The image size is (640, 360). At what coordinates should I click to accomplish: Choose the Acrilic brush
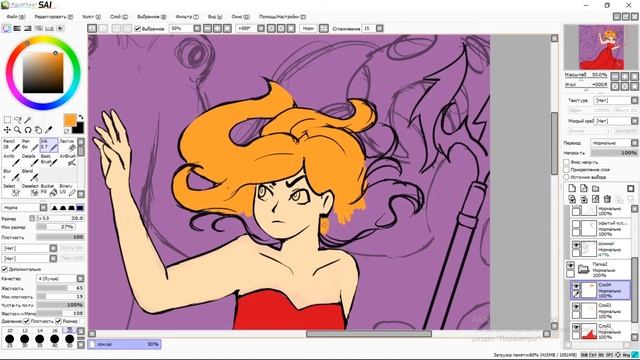[11, 160]
